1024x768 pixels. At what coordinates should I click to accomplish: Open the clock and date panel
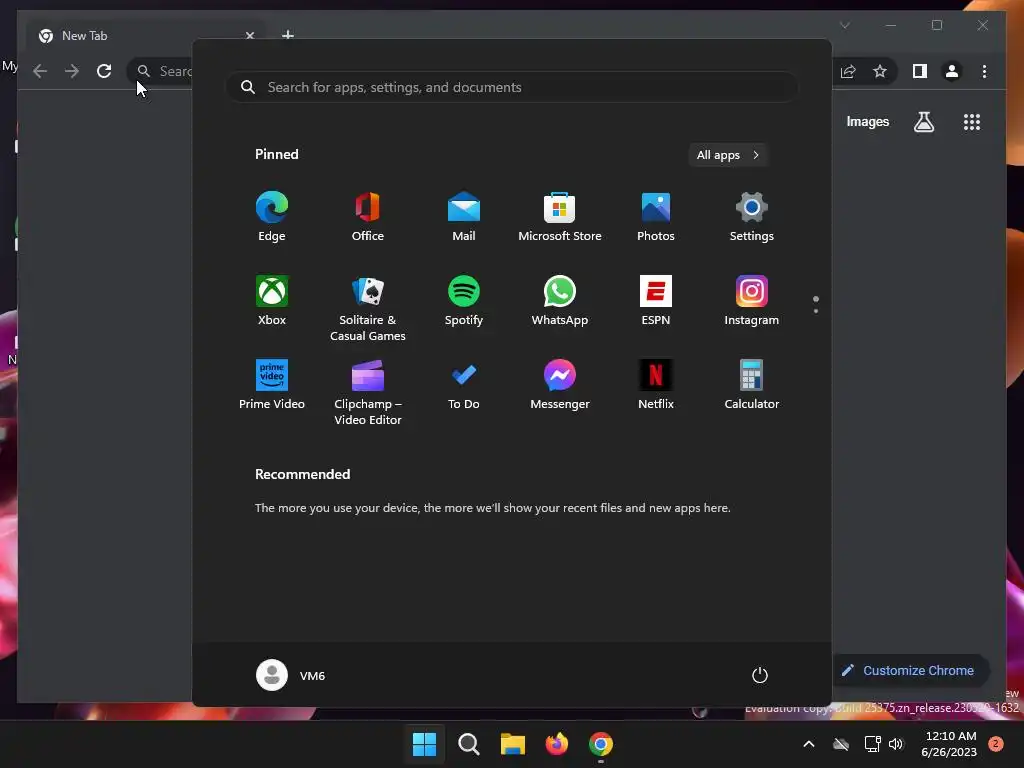point(950,744)
